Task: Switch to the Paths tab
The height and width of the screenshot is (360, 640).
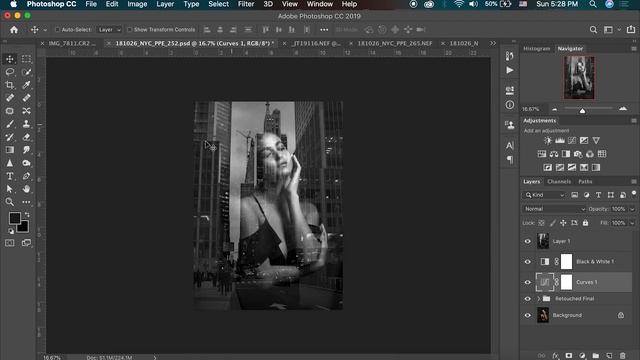Action: pos(585,182)
